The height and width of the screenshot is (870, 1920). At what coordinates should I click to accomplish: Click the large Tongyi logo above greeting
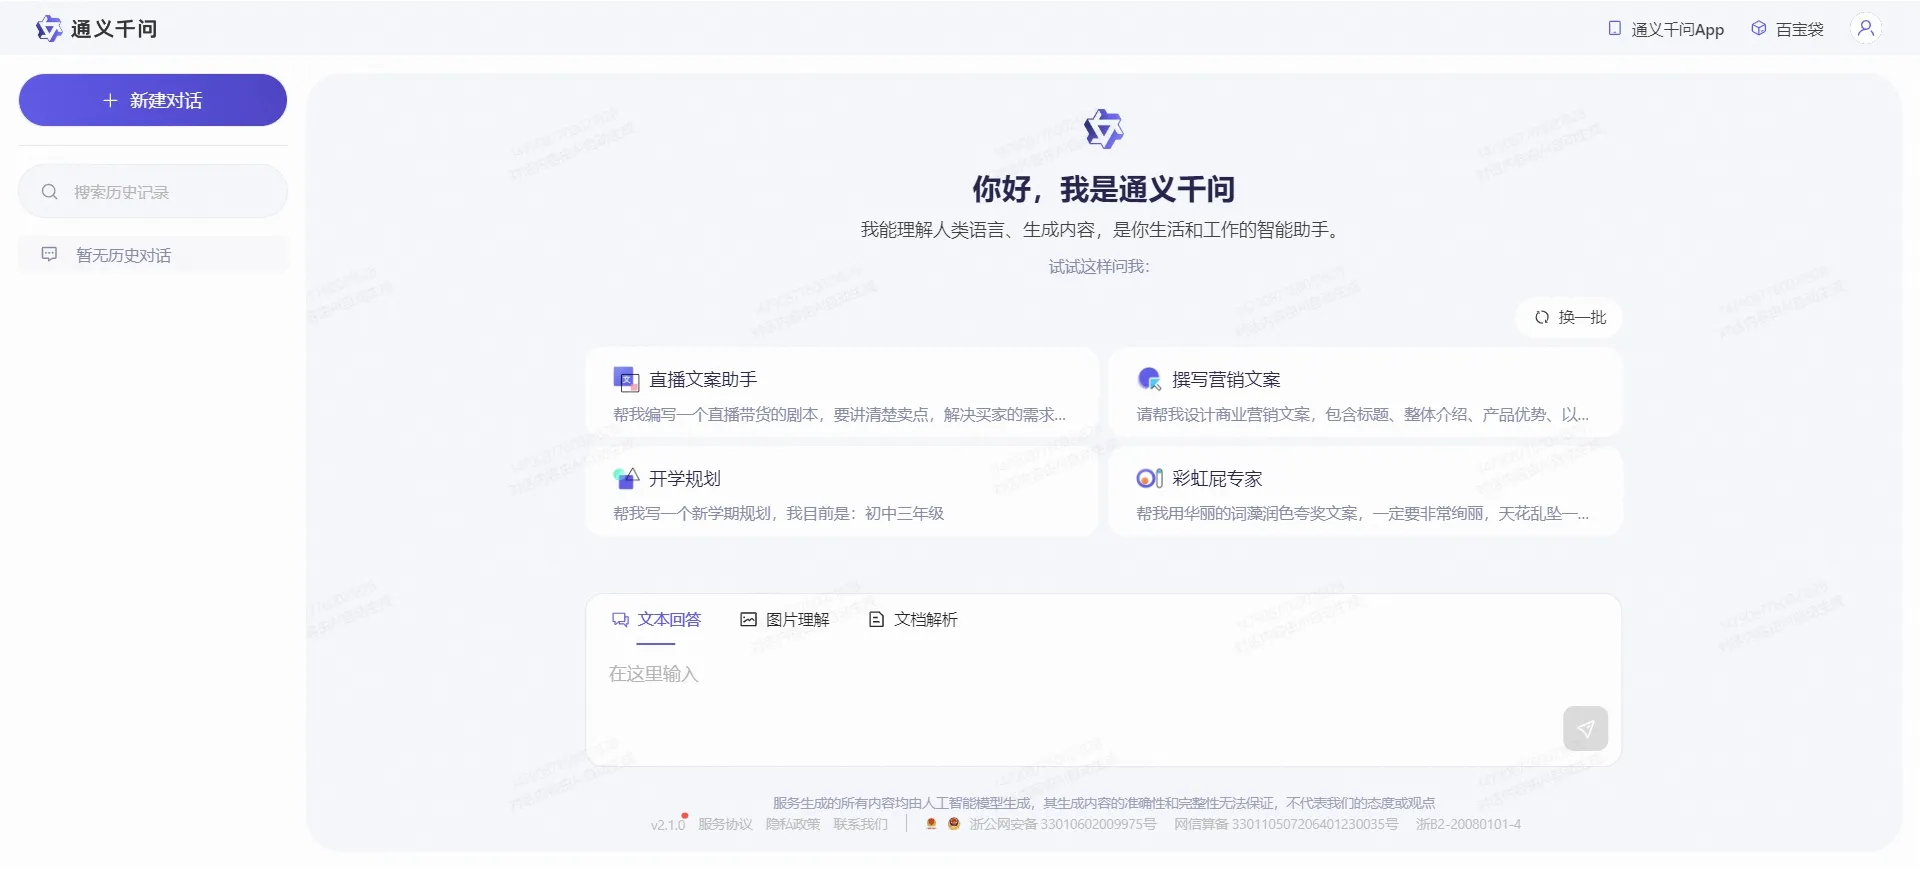1104,129
